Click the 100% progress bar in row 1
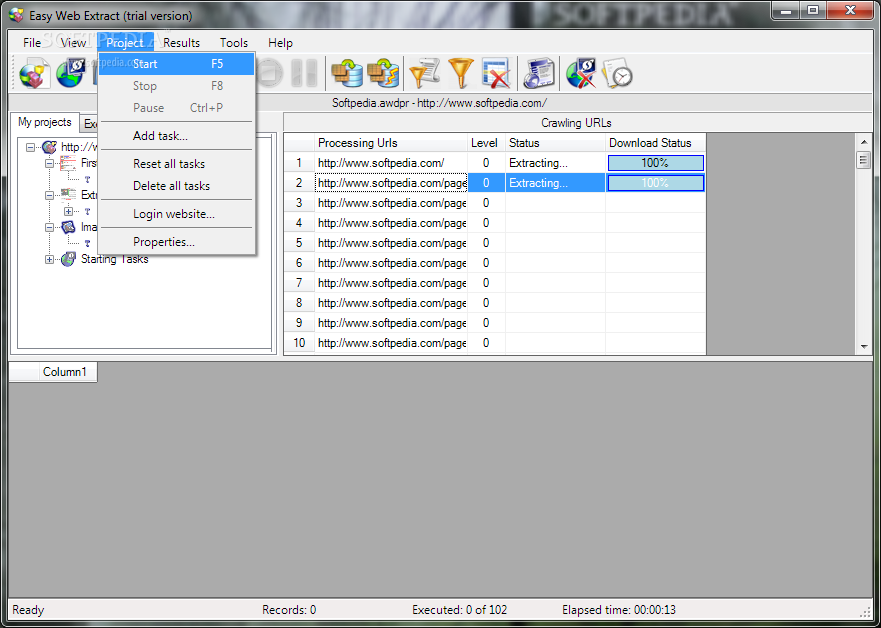The image size is (881, 628). point(656,163)
